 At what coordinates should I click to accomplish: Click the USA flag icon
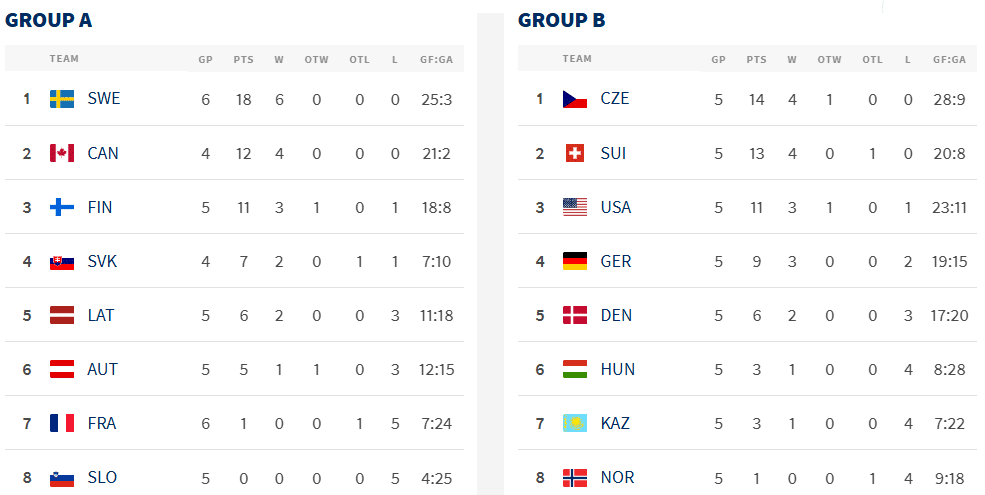point(575,207)
